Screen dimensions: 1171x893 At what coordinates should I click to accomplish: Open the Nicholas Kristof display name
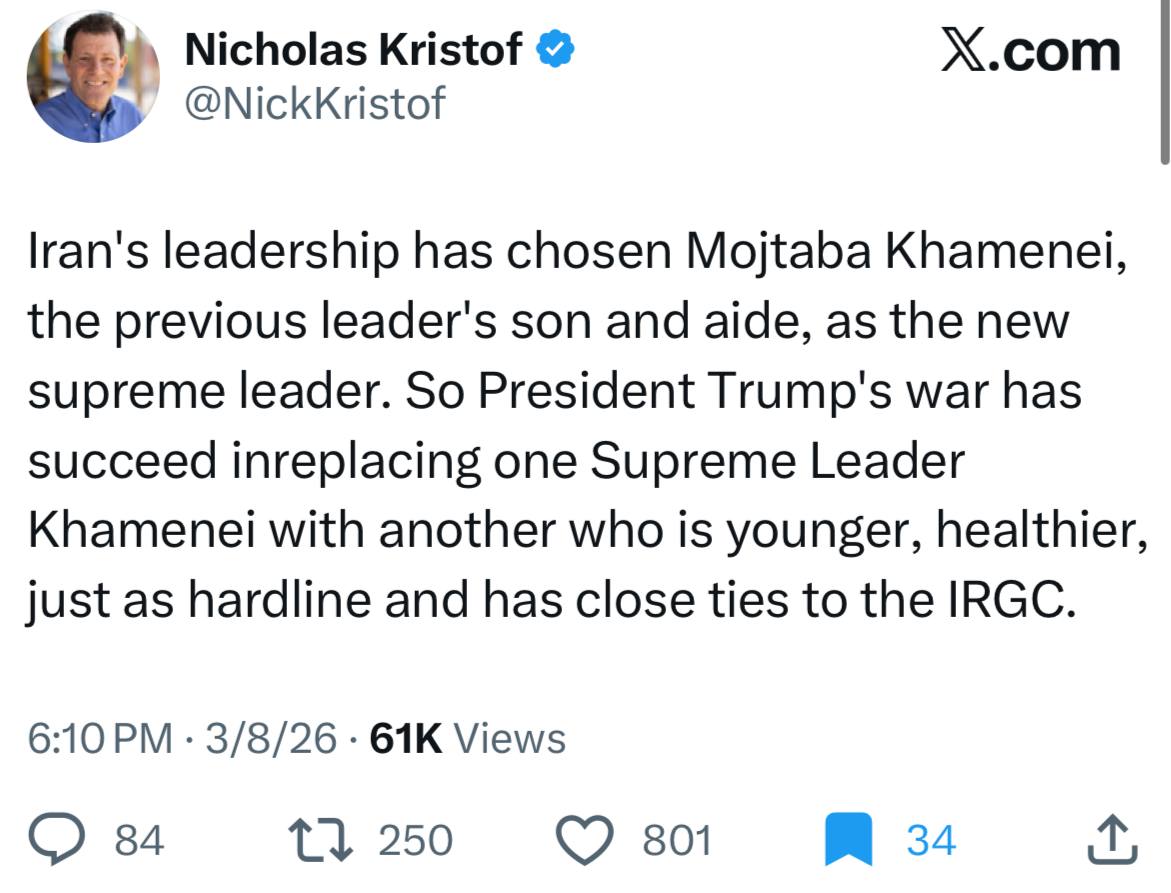(x=354, y=50)
